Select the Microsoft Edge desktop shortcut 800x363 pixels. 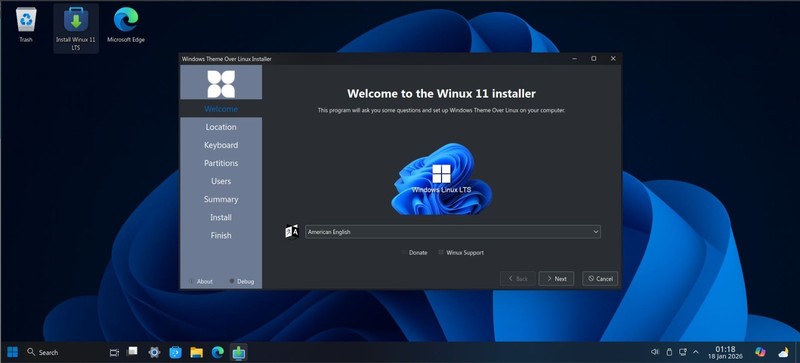126,25
